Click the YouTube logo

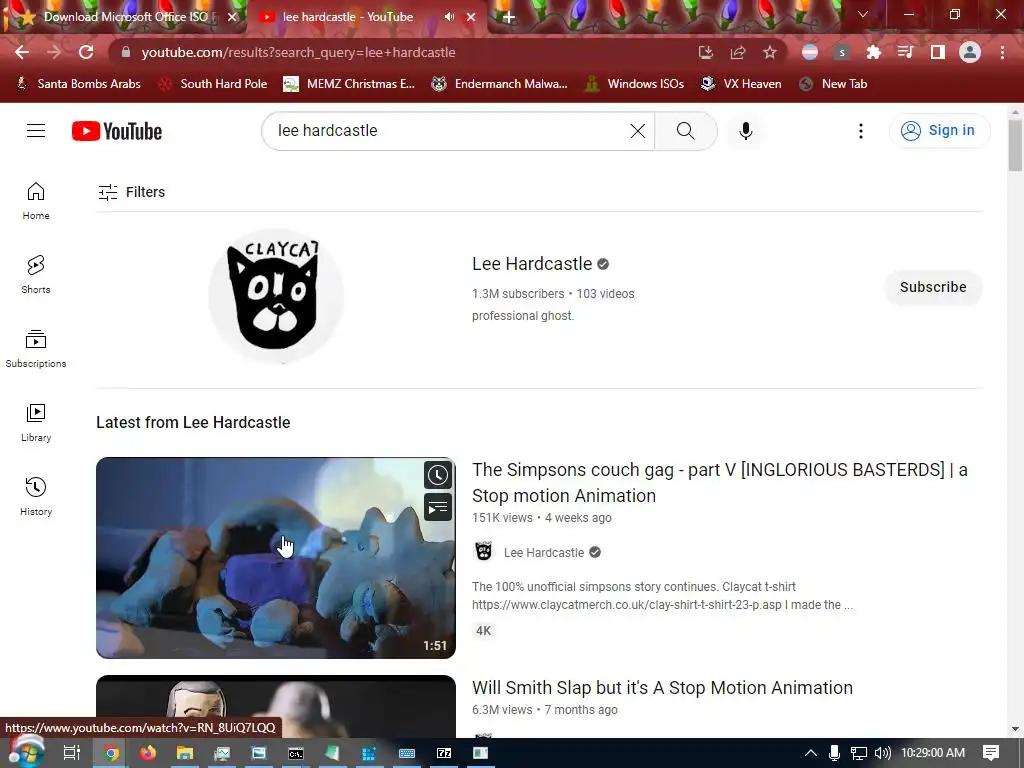(117, 131)
